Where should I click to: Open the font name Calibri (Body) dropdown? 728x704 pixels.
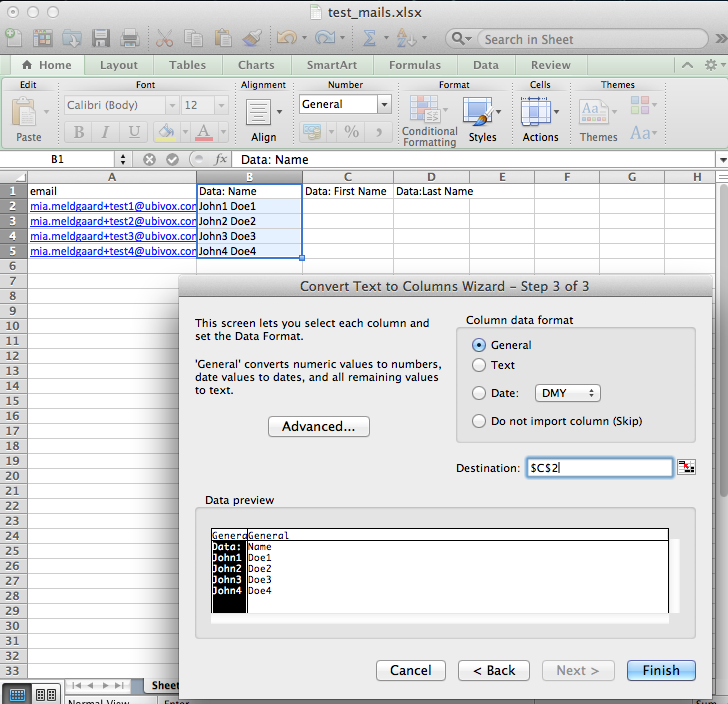click(172, 105)
